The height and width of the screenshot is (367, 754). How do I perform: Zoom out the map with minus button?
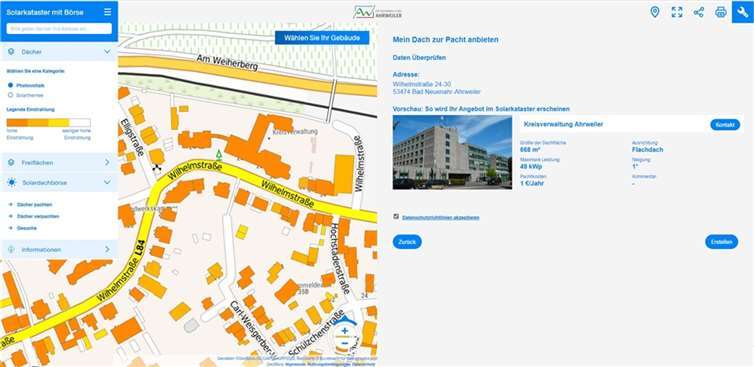pos(345,343)
